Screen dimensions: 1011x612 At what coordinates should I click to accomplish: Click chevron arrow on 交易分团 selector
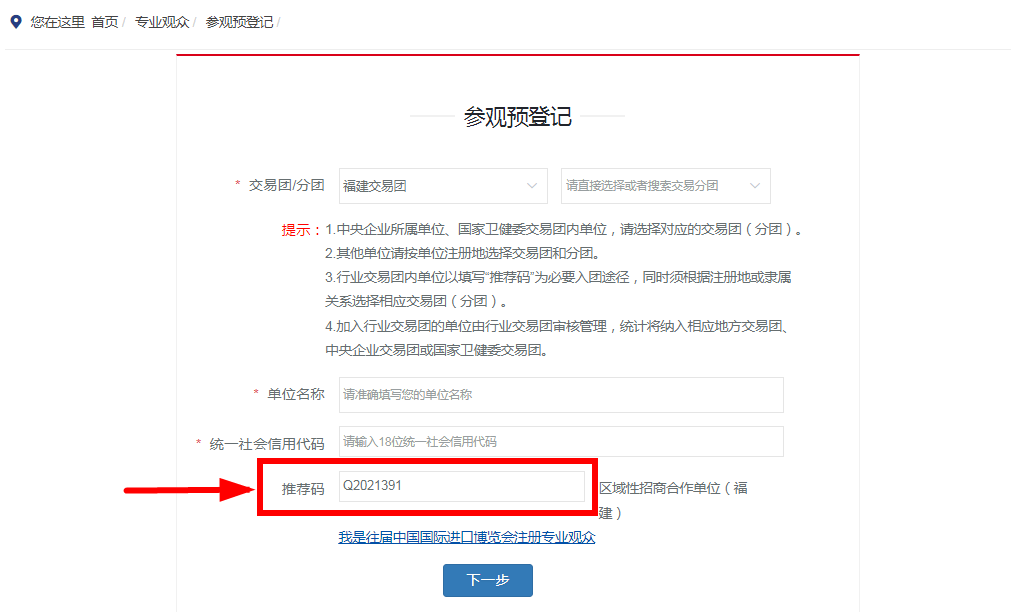click(755, 186)
